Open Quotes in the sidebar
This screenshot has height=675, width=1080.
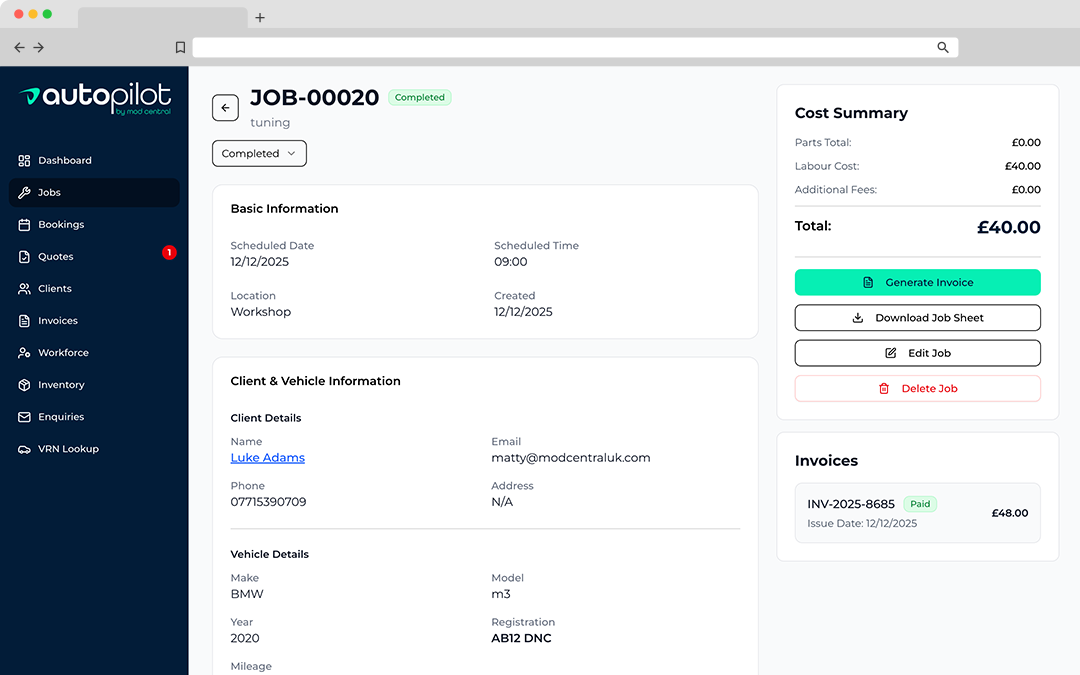56,257
